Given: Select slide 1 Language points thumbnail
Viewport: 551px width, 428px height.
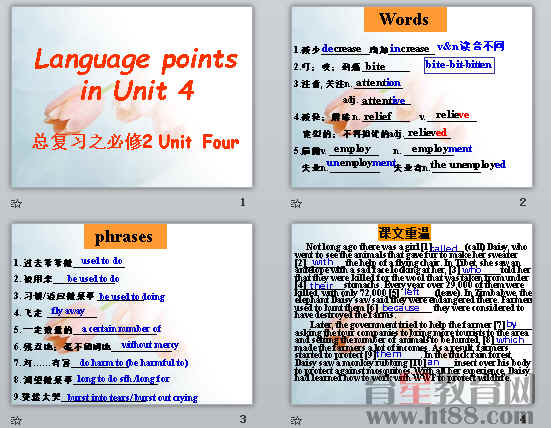Looking at the screenshot, I should 132,97.
